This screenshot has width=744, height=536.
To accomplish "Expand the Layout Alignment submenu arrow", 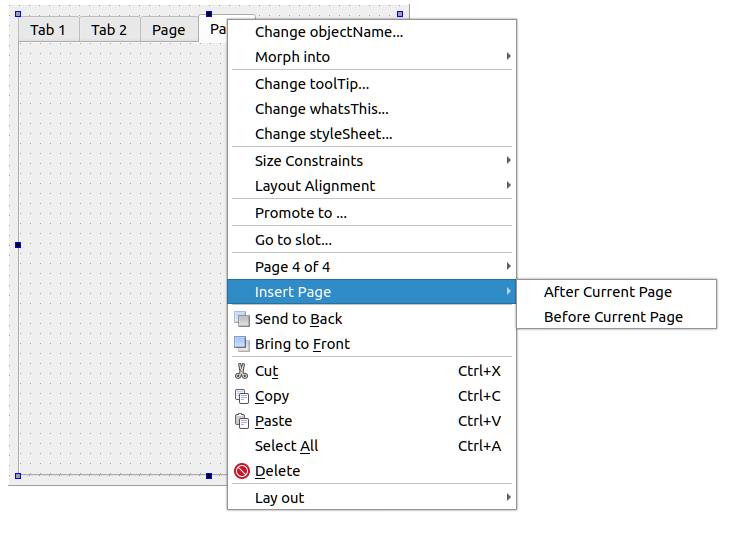I will pyautogui.click(x=508, y=185).
